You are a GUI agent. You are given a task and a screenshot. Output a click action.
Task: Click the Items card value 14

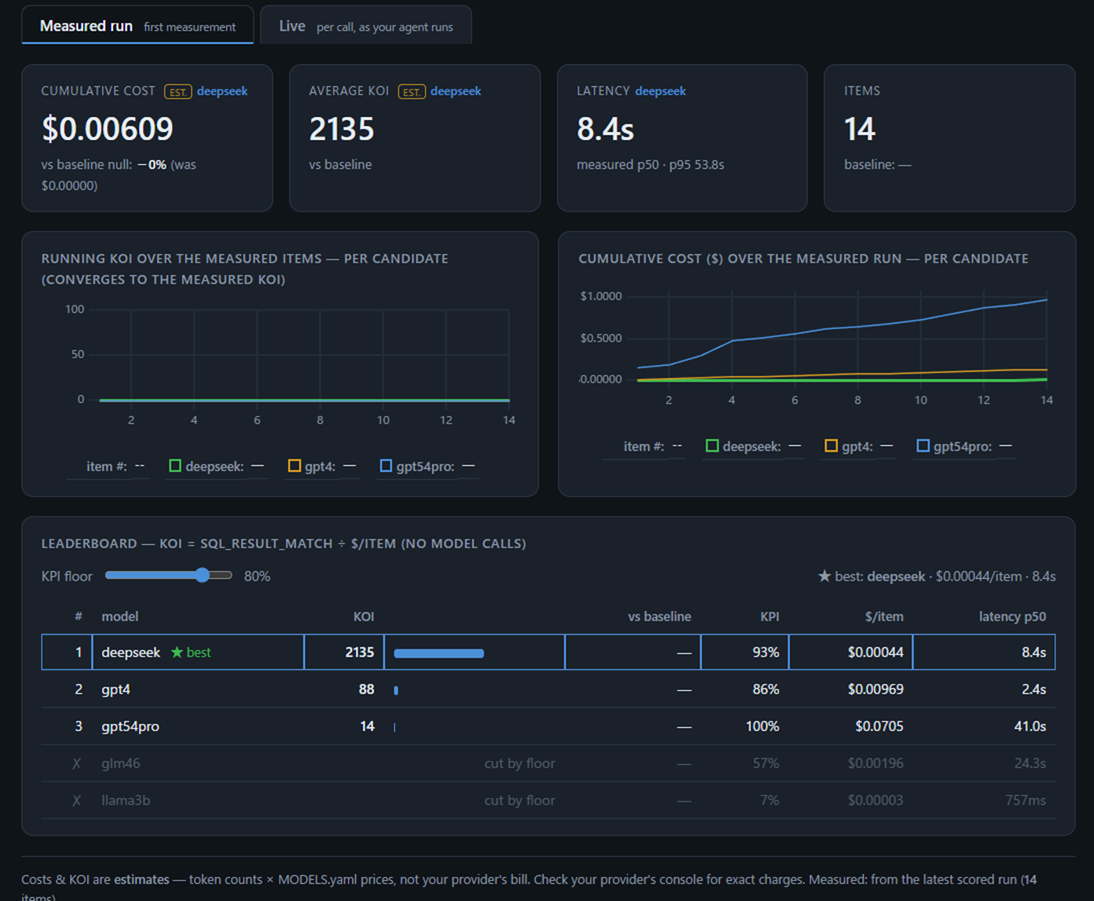[860, 128]
